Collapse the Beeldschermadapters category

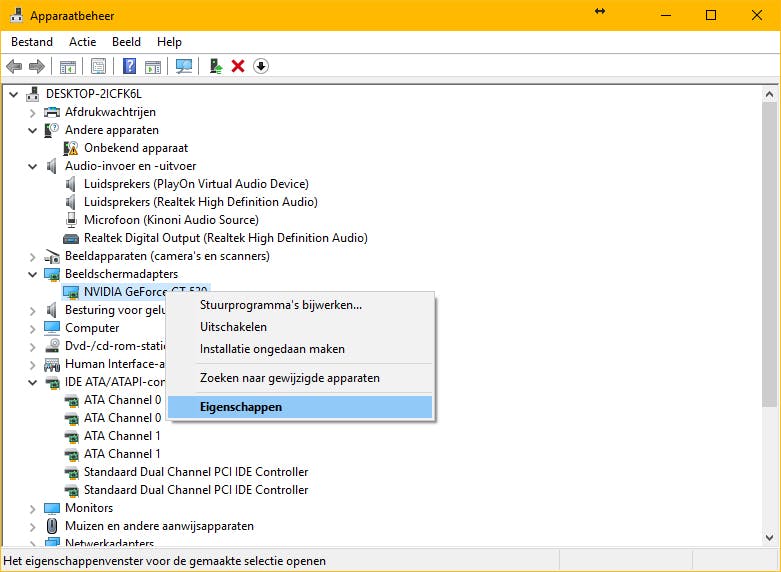click(x=32, y=274)
